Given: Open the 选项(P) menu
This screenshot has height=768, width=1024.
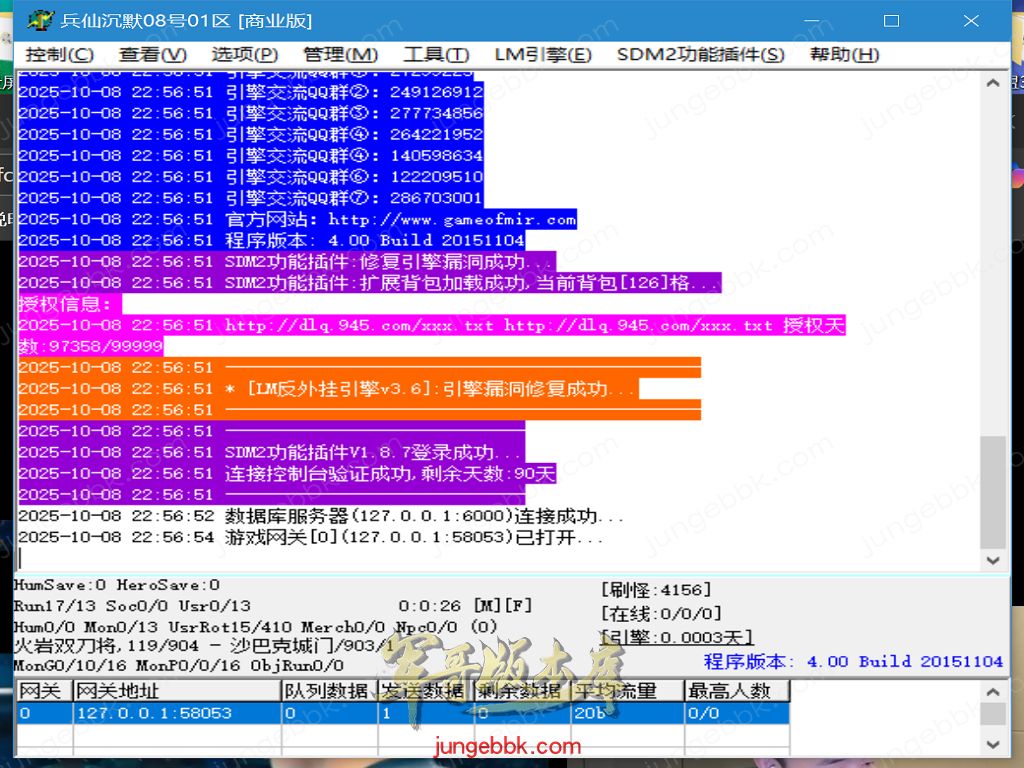Looking at the screenshot, I should click(245, 54).
